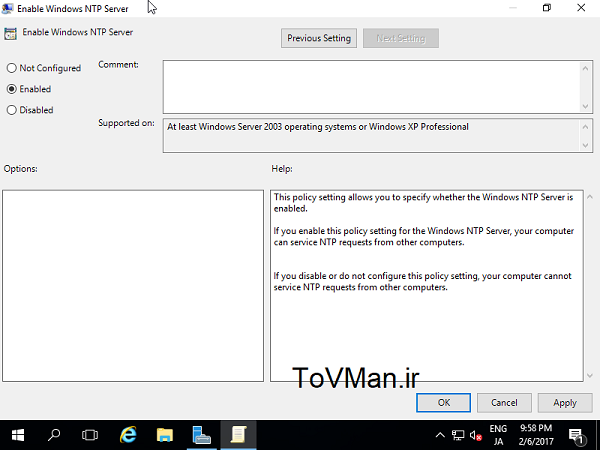
Task: Switch to Server Manager on the taskbar
Action: [201, 435]
